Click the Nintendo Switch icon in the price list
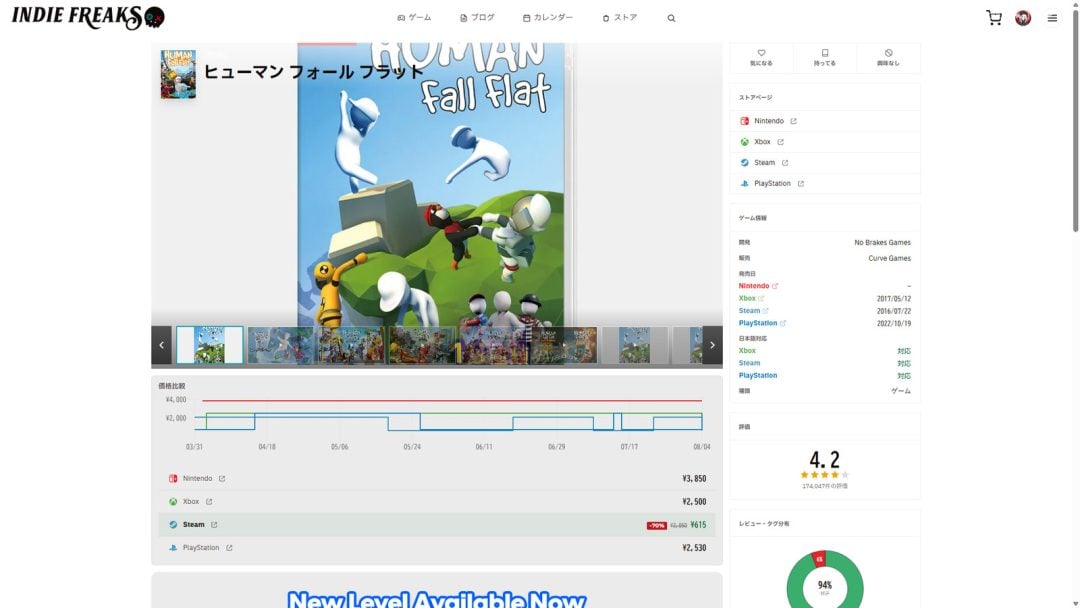Screen dimensions: 1080x608 tap(173, 479)
